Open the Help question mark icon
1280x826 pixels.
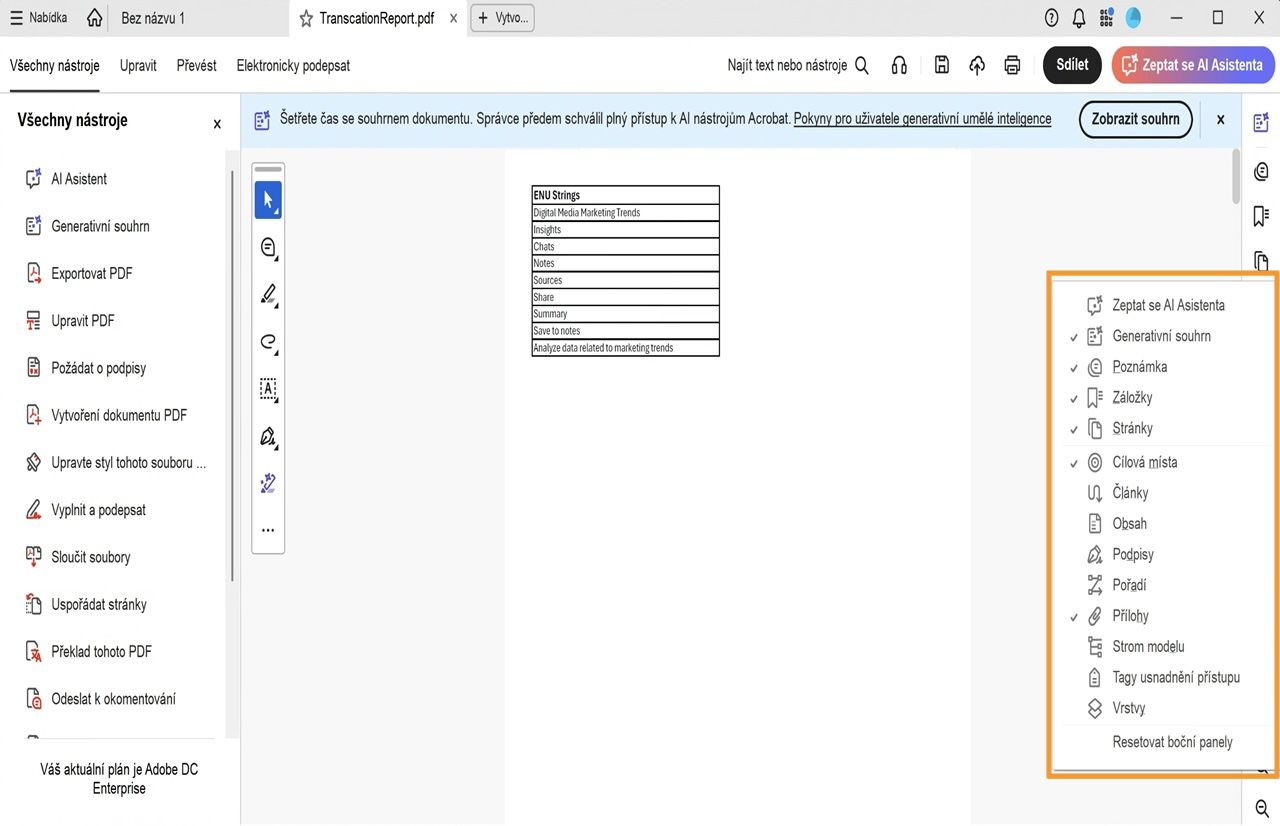point(1051,18)
